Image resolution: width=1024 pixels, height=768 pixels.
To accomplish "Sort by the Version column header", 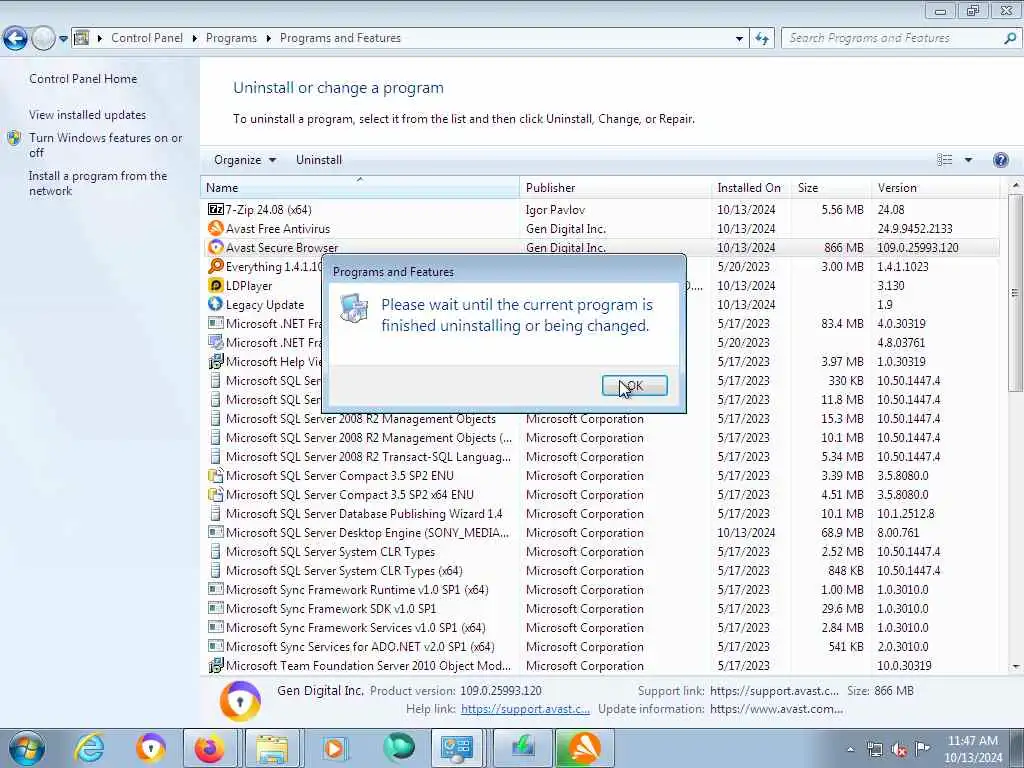I will [936, 187].
